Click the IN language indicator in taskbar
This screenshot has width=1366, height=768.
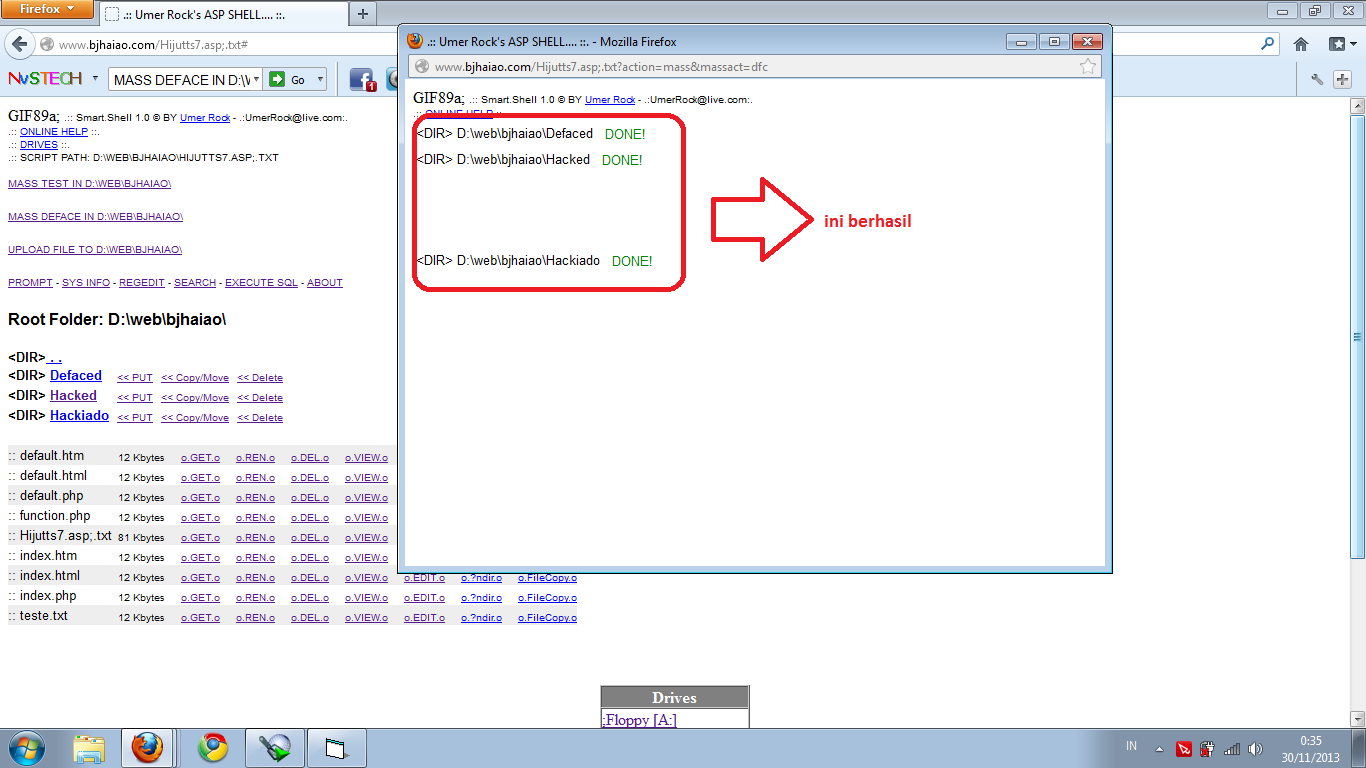click(x=1132, y=746)
